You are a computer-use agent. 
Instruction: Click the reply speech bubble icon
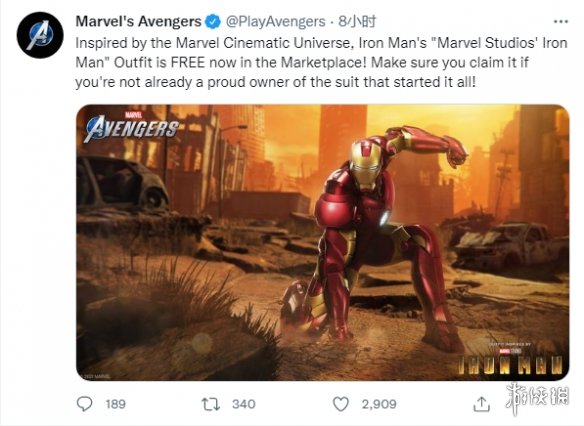(x=85, y=404)
